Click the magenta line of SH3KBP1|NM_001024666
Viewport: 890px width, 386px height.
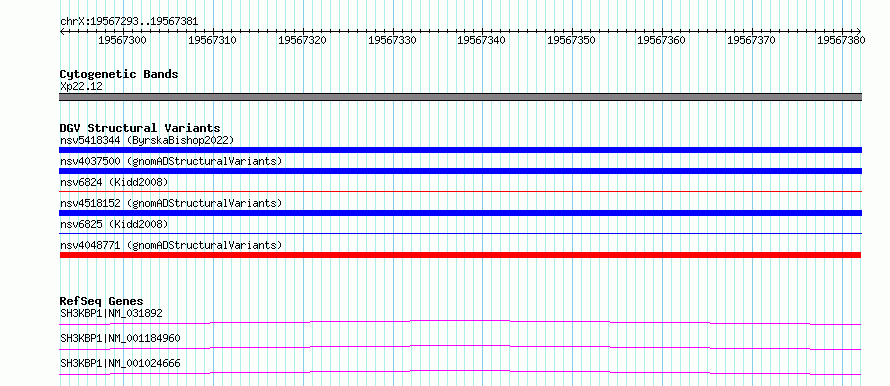(x=460, y=372)
